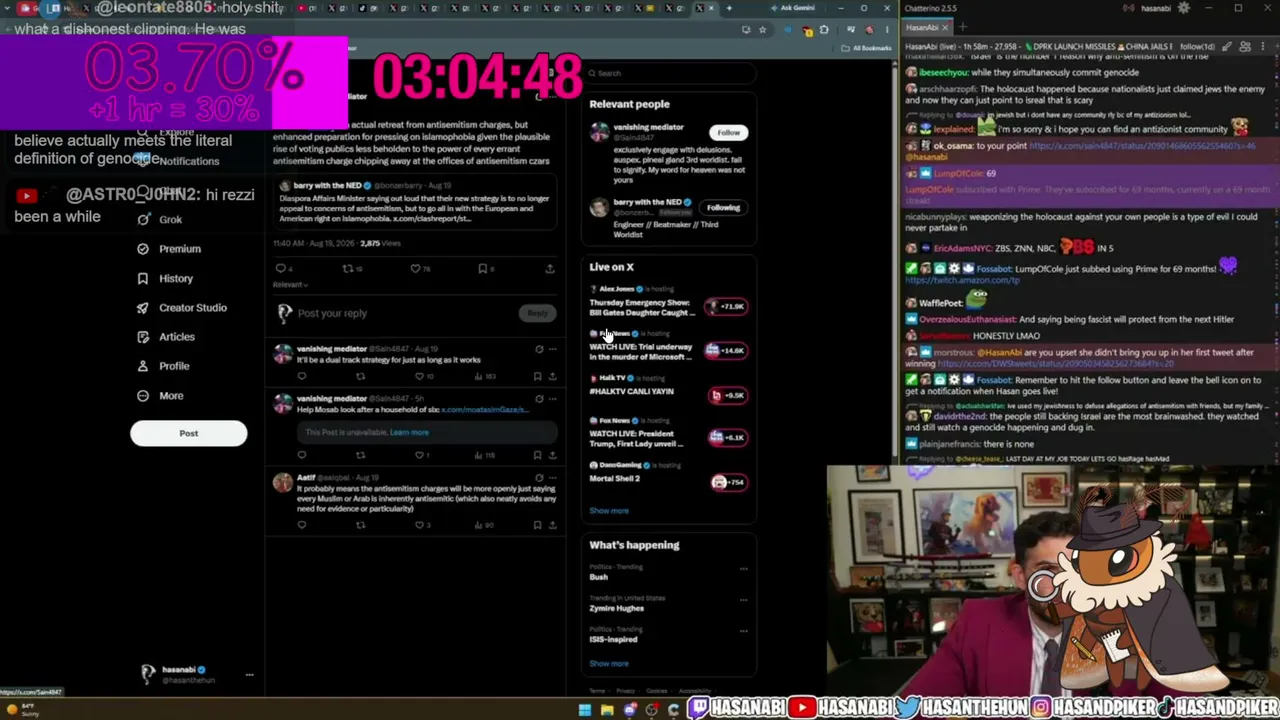Open Grok from the X sidebar
The width and height of the screenshot is (1280, 720).
[160, 220]
